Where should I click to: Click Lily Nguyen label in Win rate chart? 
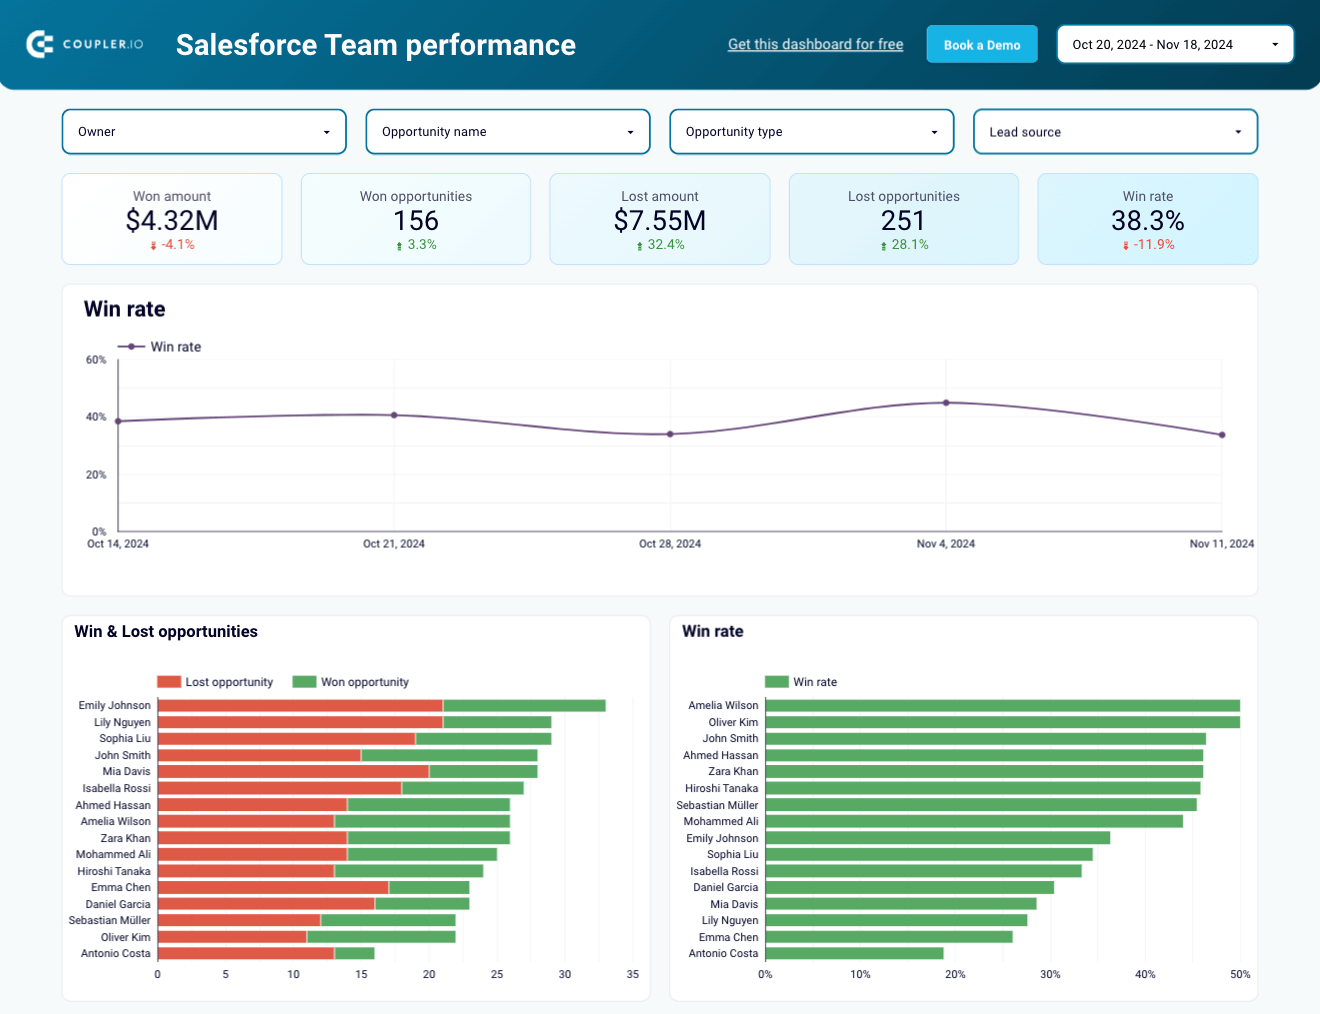pos(730,921)
